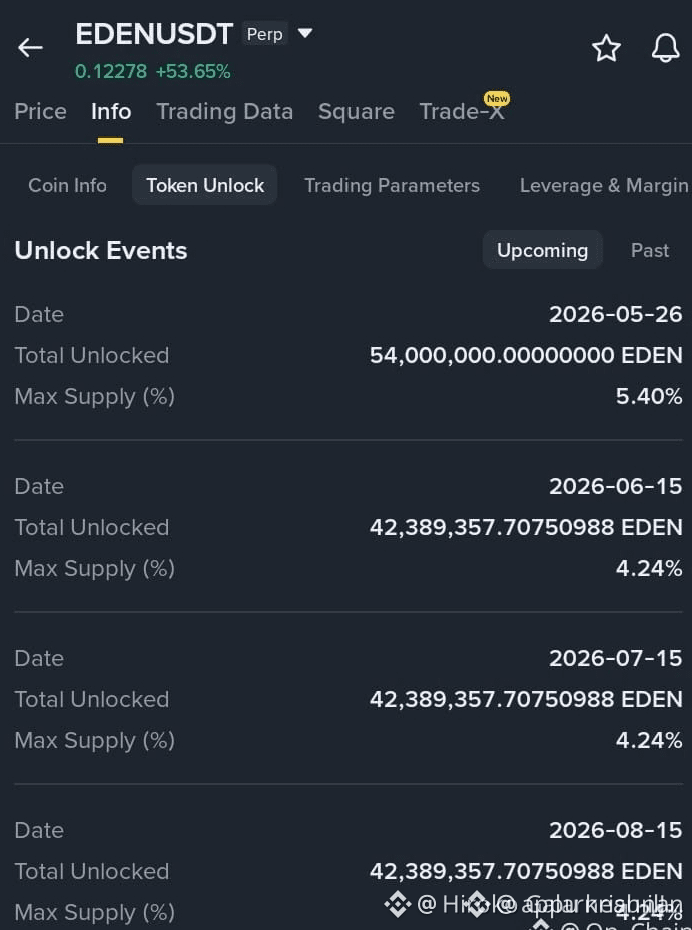692x930 pixels.
Task: Open Leverage & Margin section
Action: coord(604,185)
